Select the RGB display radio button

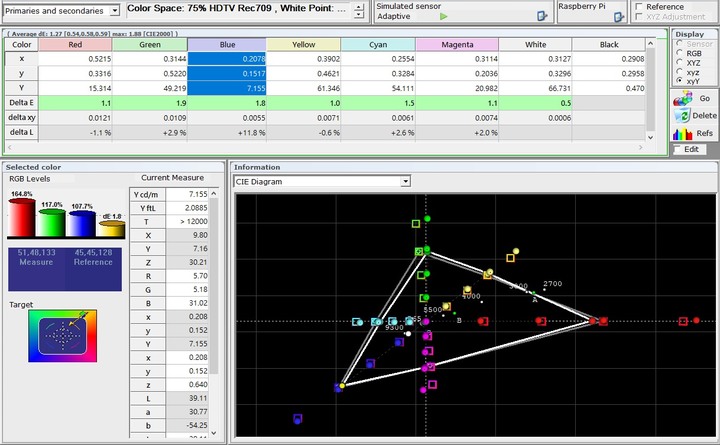click(x=679, y=53)
